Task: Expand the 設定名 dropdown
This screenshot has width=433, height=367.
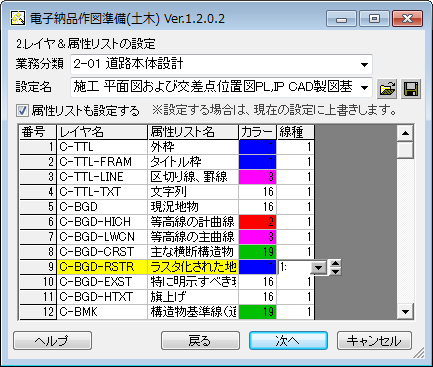Action: click(x=364, y=88)
